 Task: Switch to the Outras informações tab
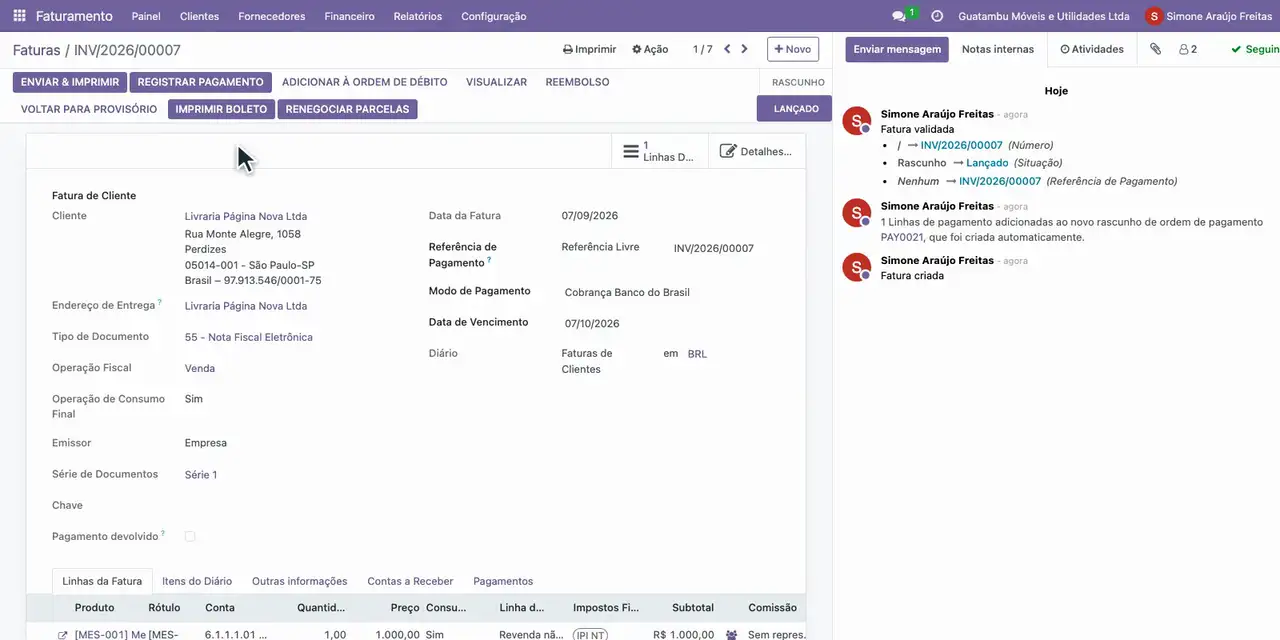coord(300,581)
